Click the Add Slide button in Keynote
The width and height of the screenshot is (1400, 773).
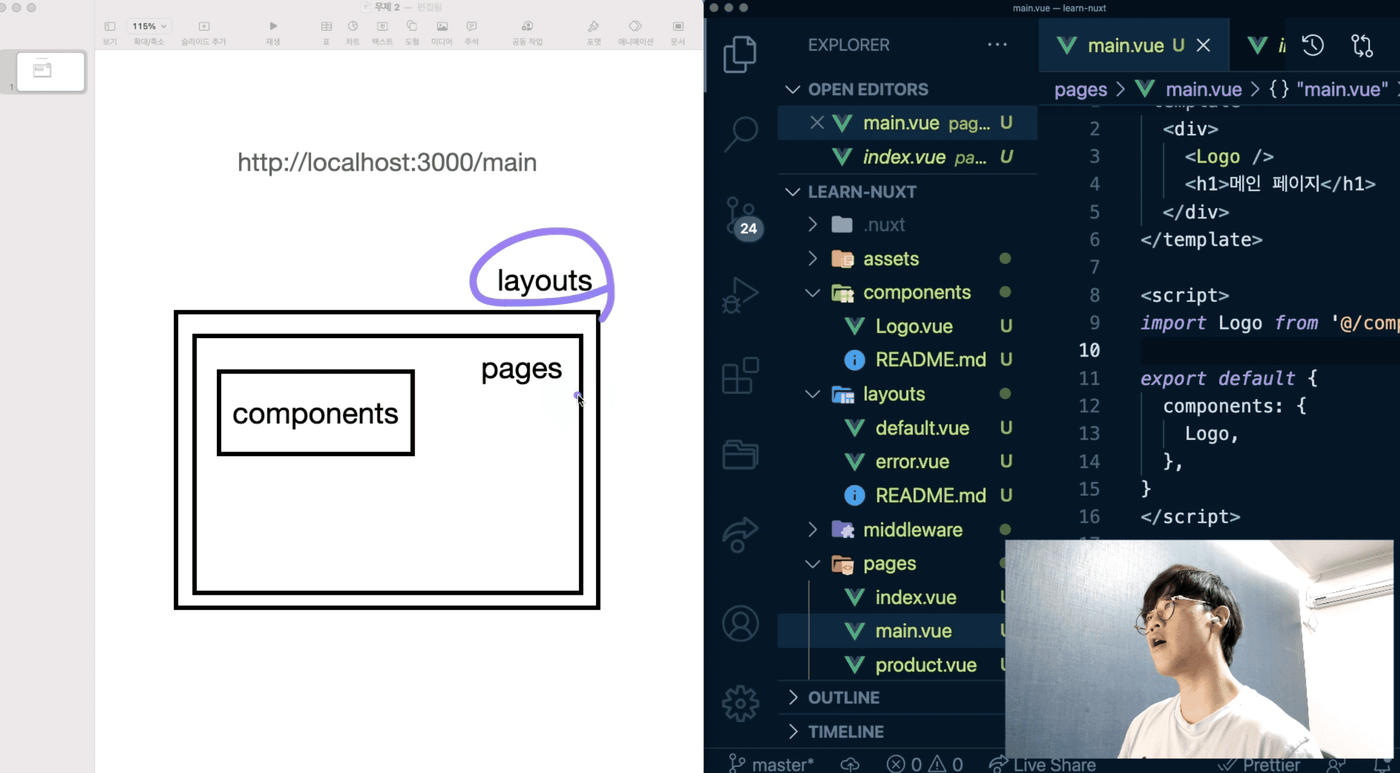[x=203, y=32]
